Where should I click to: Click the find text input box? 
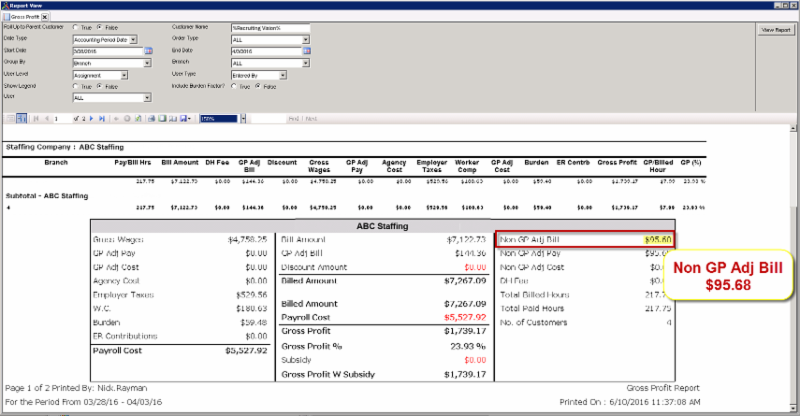click(268, 118)
